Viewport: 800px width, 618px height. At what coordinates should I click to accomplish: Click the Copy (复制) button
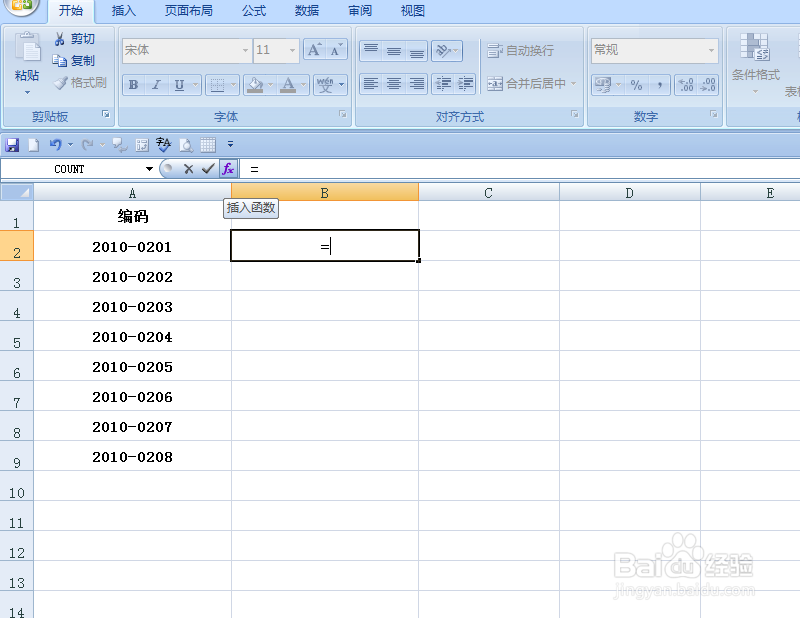tap(74, 61)
